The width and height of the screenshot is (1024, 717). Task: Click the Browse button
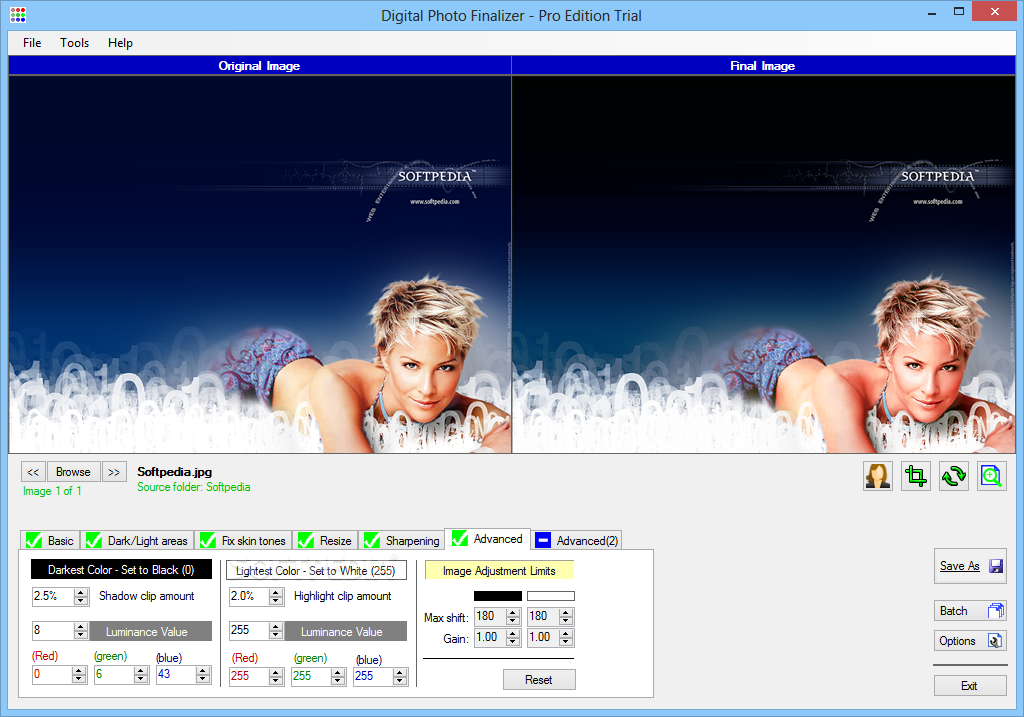coord(73,472)
